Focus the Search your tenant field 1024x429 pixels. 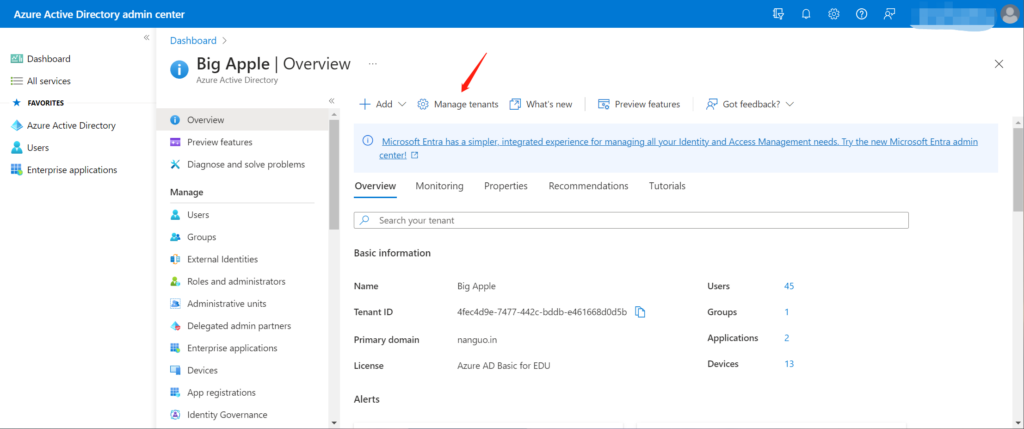click(631, 221)
